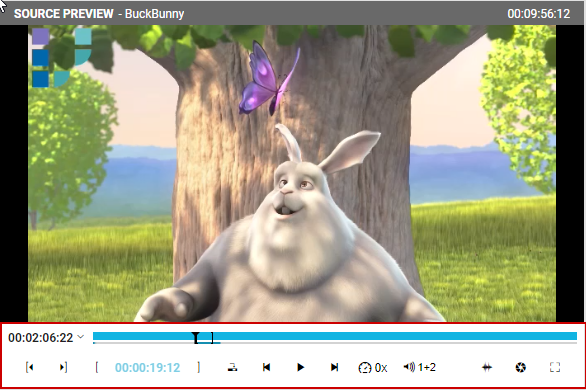Click the SOURCE PREVIEW title
The image size is (586, 390).
pyautogui.click(x=64, y=14)
